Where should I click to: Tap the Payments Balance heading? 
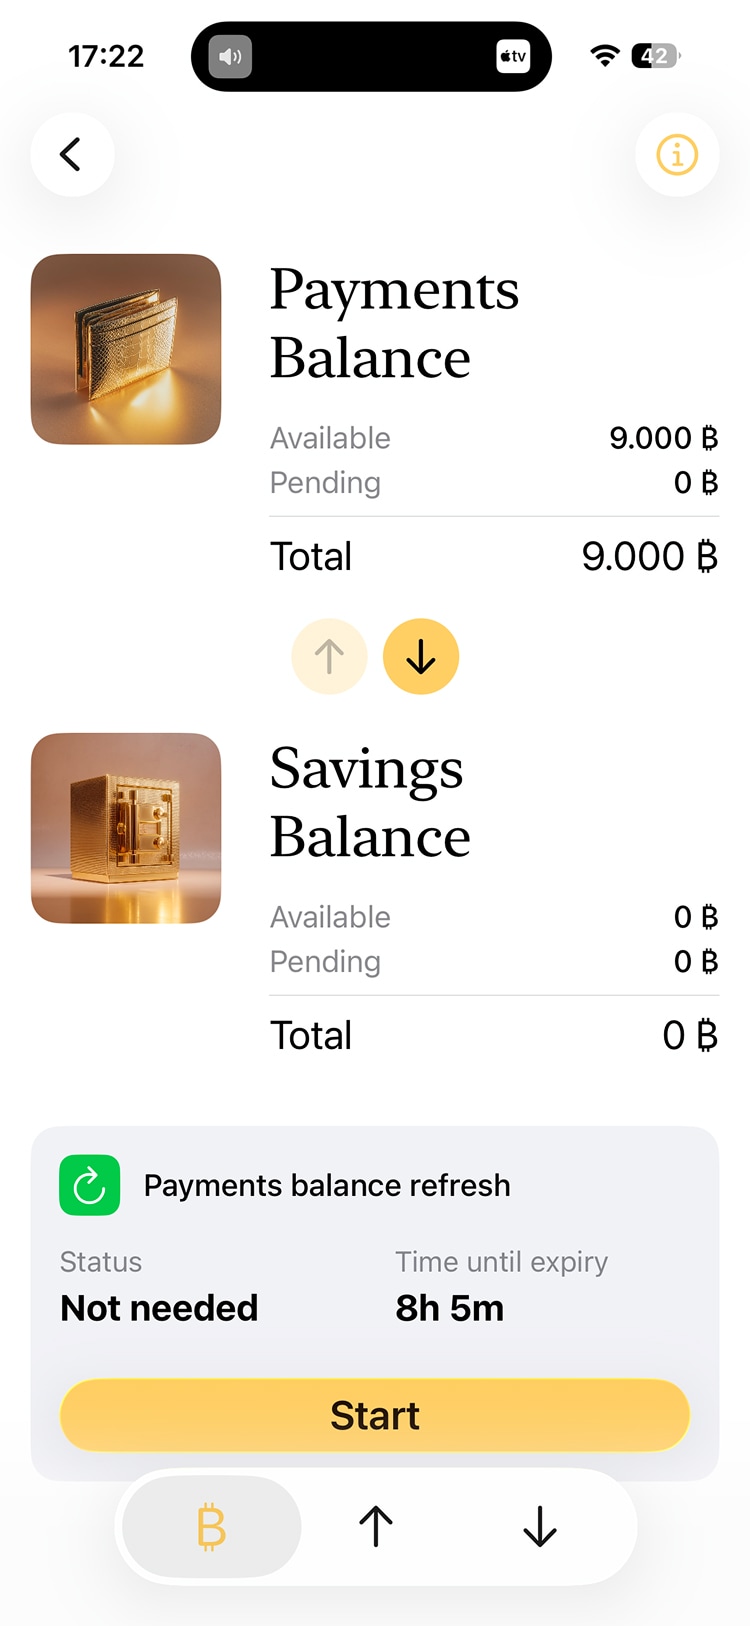[x=394, y=323]
